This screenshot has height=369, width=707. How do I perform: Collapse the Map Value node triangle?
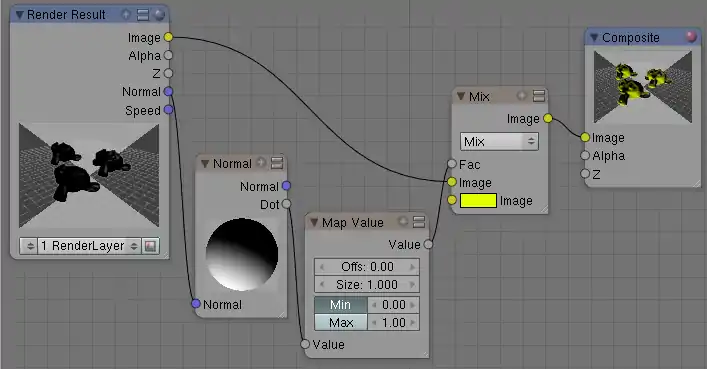314,222
